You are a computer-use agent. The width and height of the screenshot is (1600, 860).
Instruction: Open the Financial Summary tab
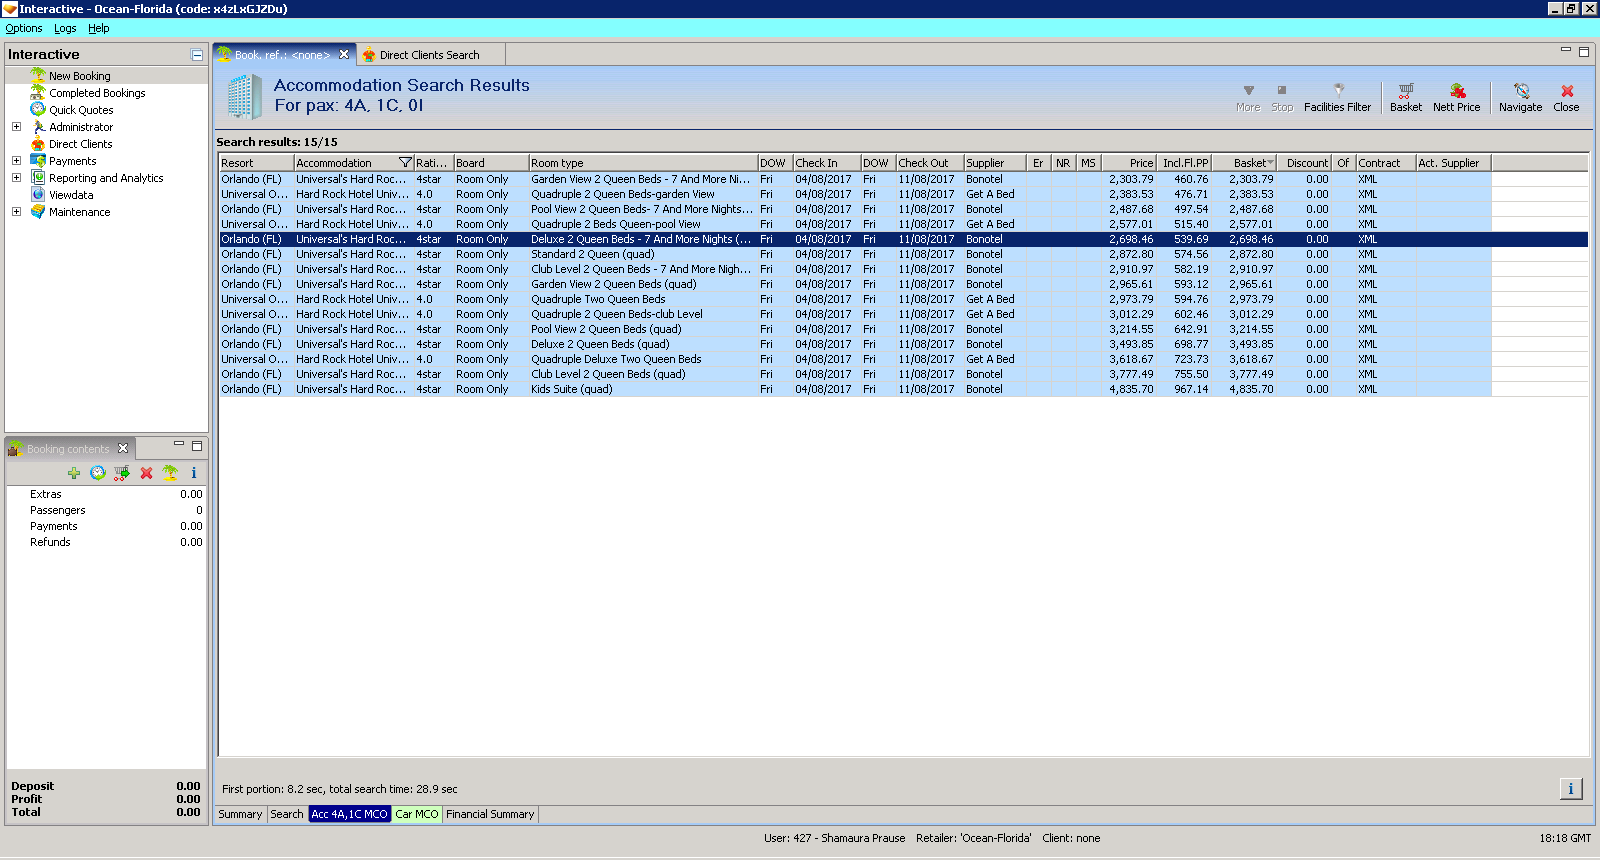pyautogui.click(x=490, y=814)
